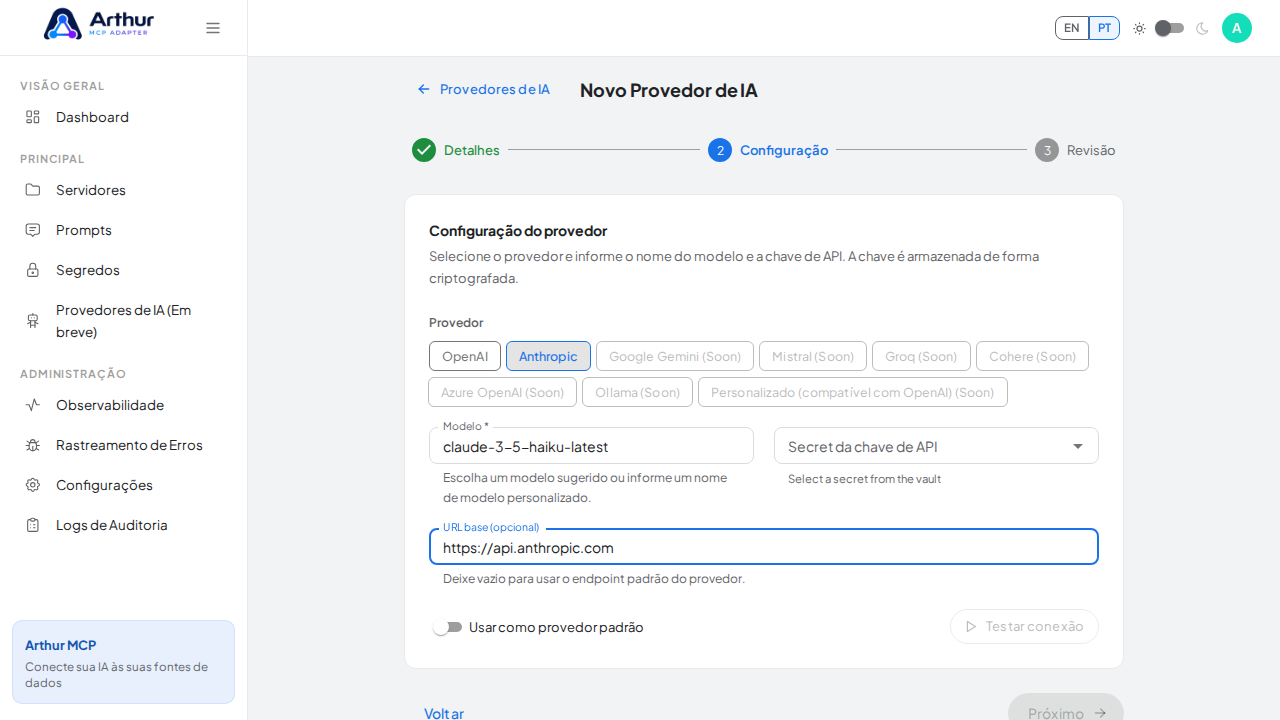Switch language to PT
This screenshot has width=1280, height=720.
(1104, 28)
